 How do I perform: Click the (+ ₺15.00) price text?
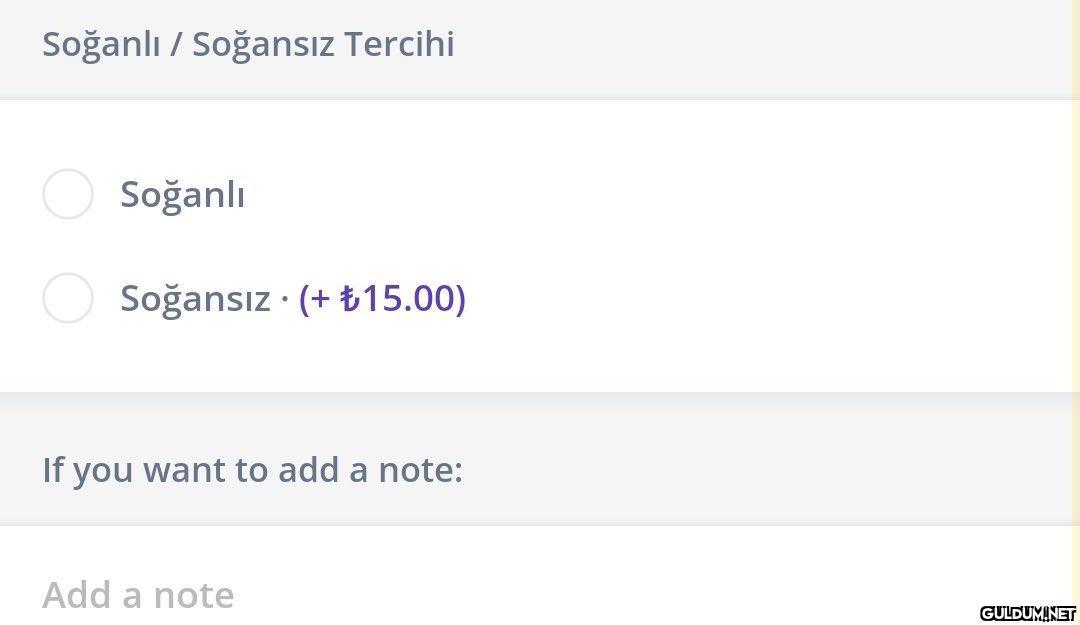[382, 298]
